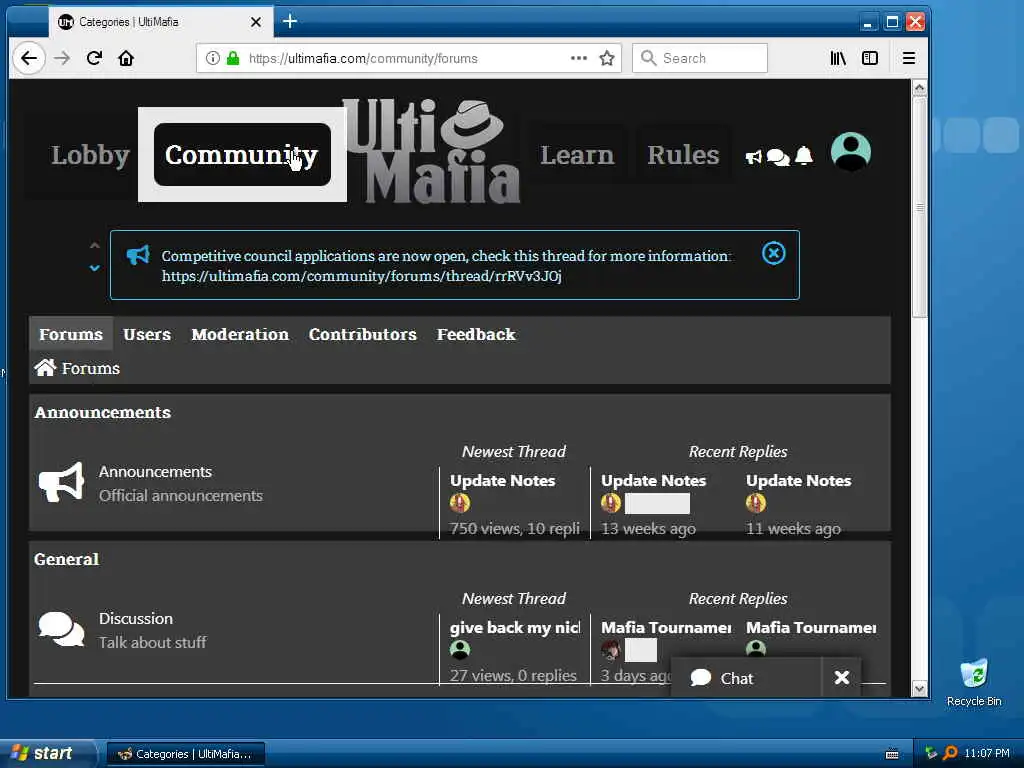Select the Community navigation item
This screenshot has width=1024, height=768.
pos(242,155)
